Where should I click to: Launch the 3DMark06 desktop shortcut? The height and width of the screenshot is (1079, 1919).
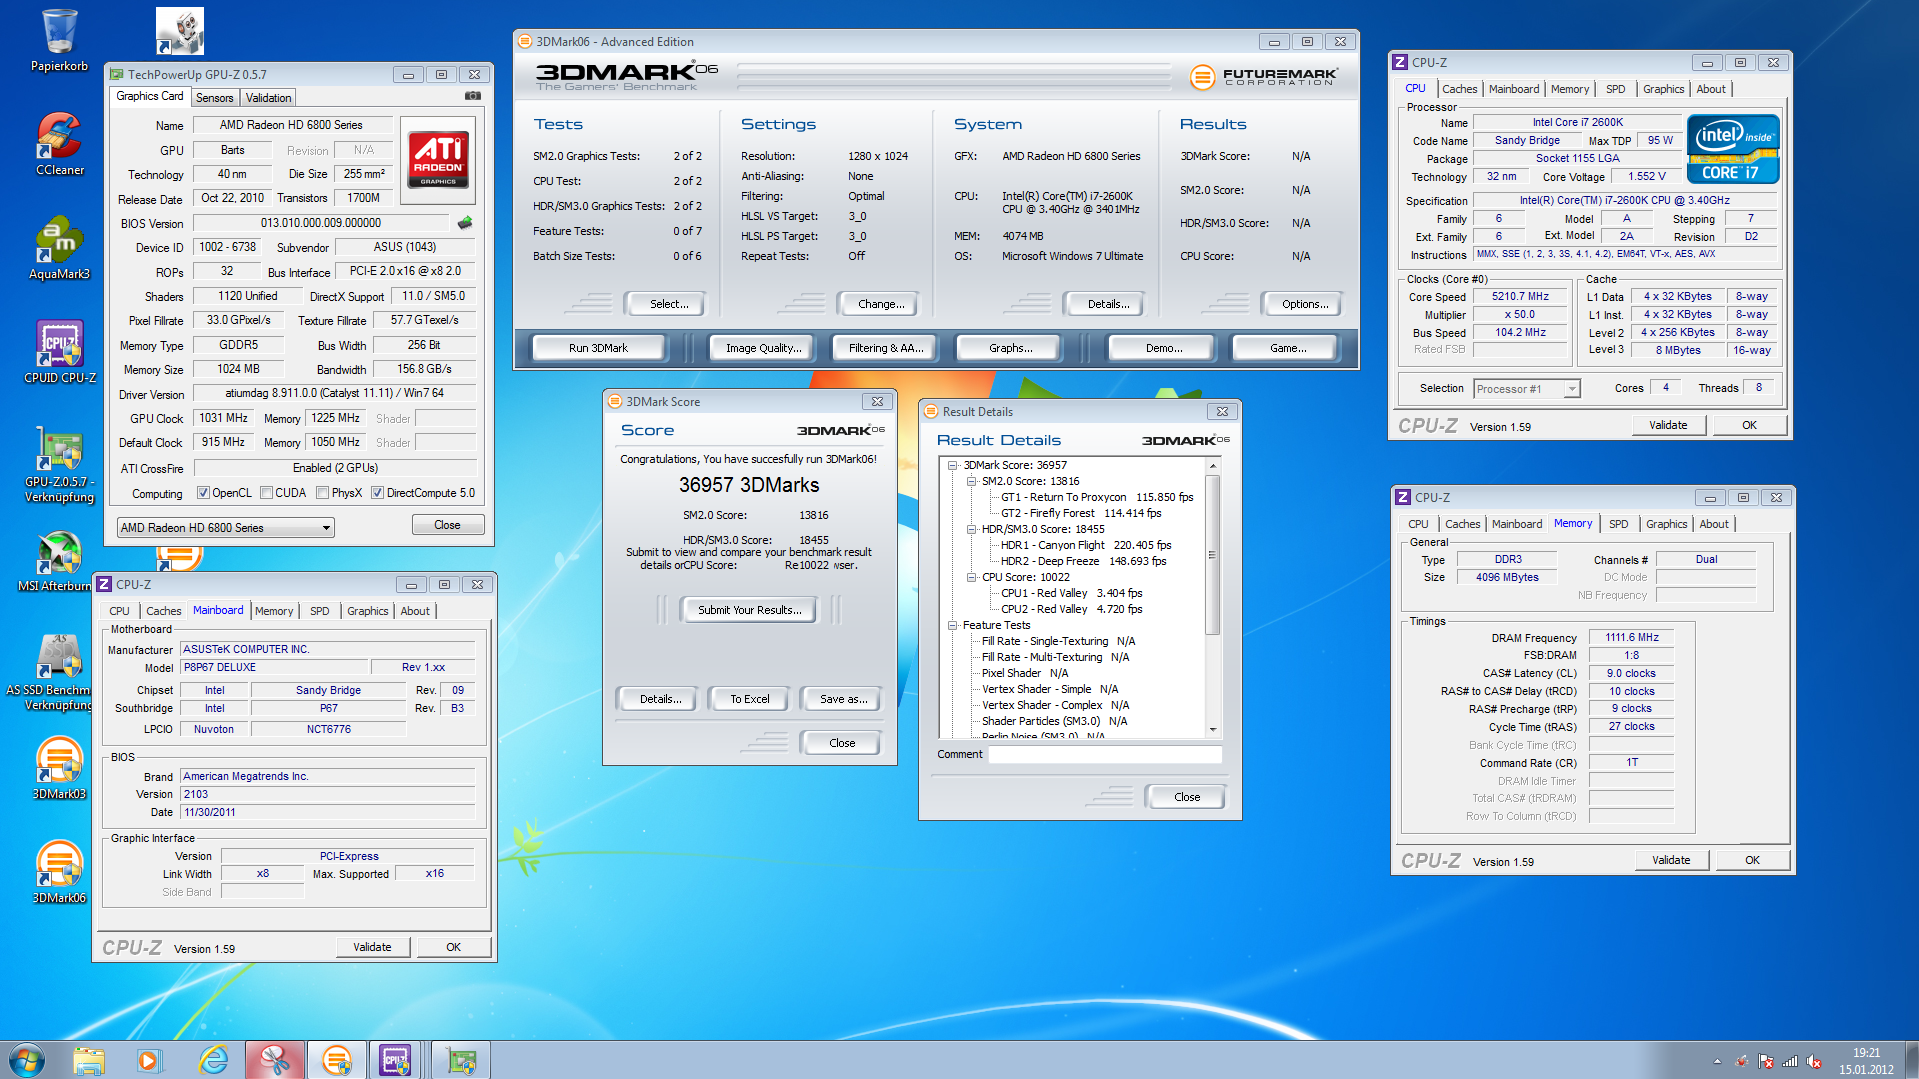[x=59, y=872]
